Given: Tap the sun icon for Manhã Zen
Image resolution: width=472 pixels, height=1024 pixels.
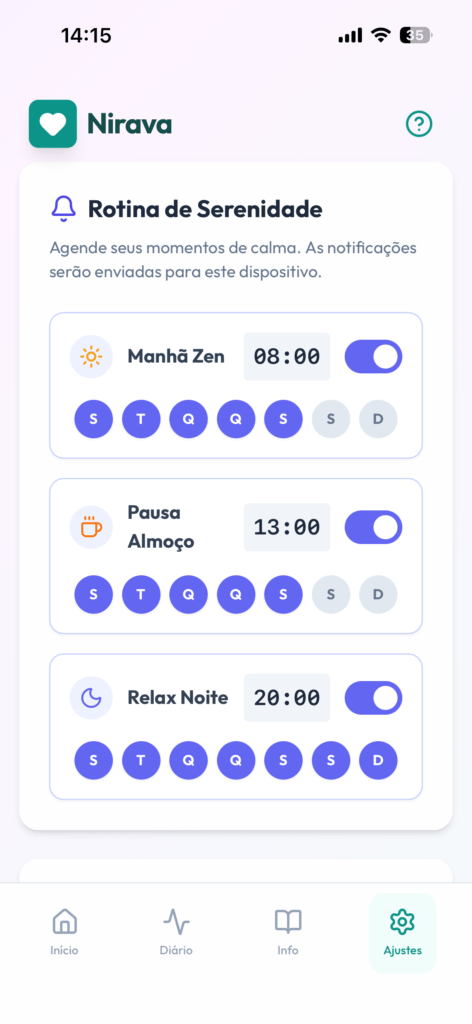Looking at the screenshot, I should (x=91, y=357).
